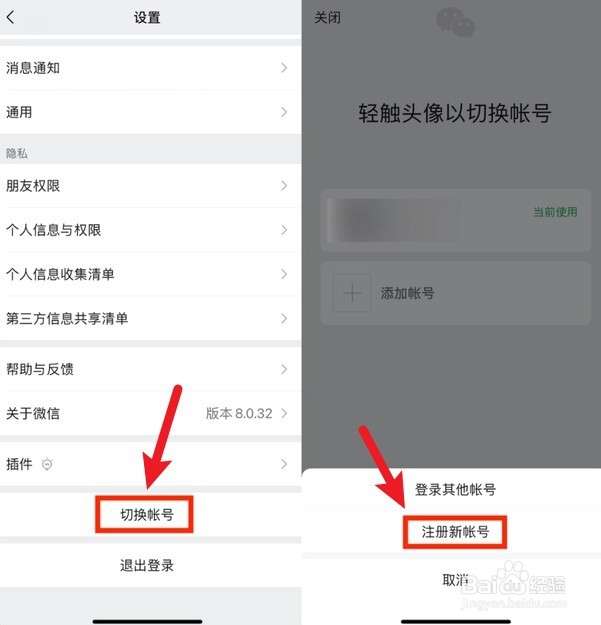This screenshot has height=625, width=601.
Task: Open 关于微信 version 8.0.32 row
Action: pyautogui.click(x=150, y=413)
